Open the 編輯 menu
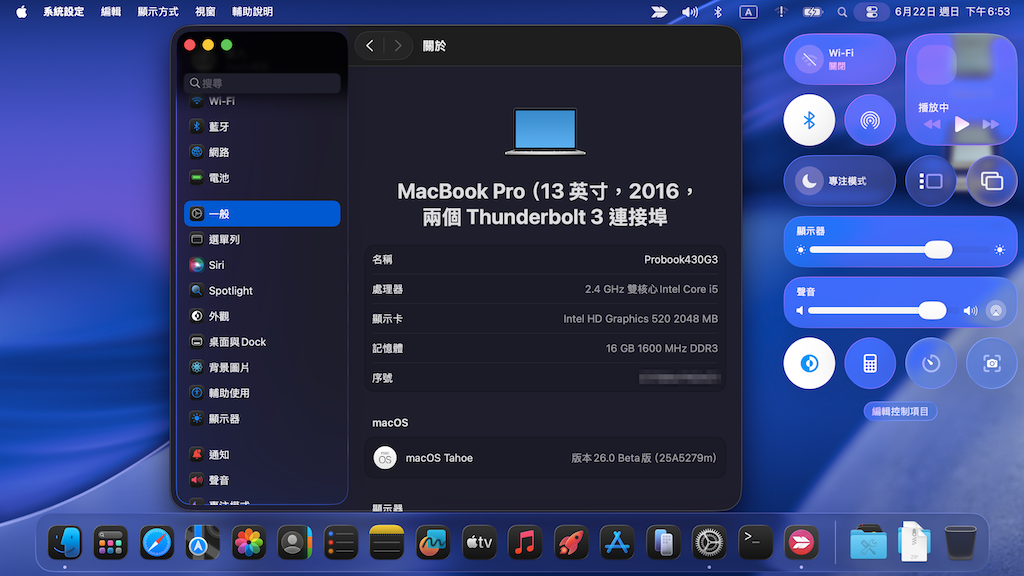This screenshot has height=576, width=1024. 110,12
